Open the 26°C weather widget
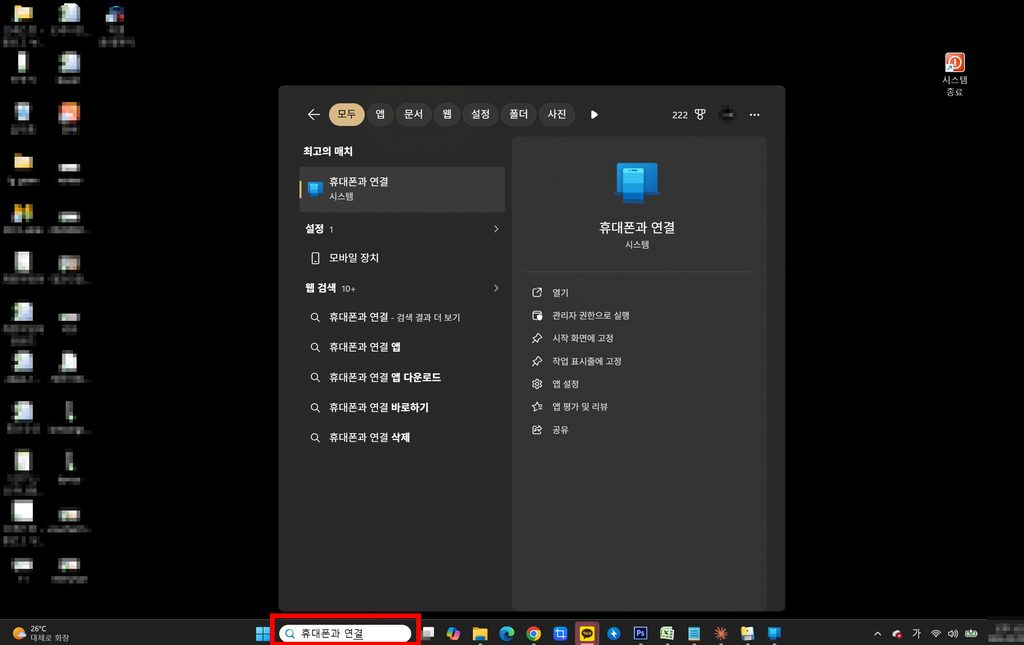1024x645 pixels. point(41,633)
